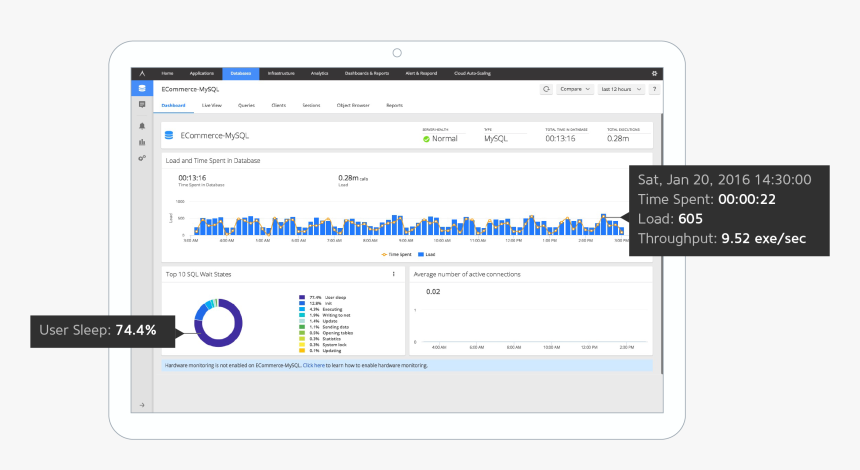Open Applications in top navigation

coord(201,73)
